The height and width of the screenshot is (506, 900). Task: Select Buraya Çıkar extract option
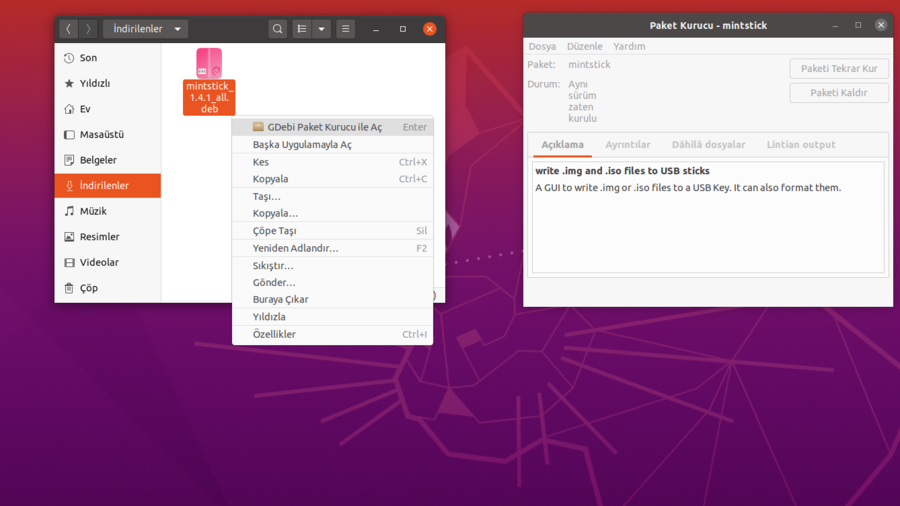(332, 299)
